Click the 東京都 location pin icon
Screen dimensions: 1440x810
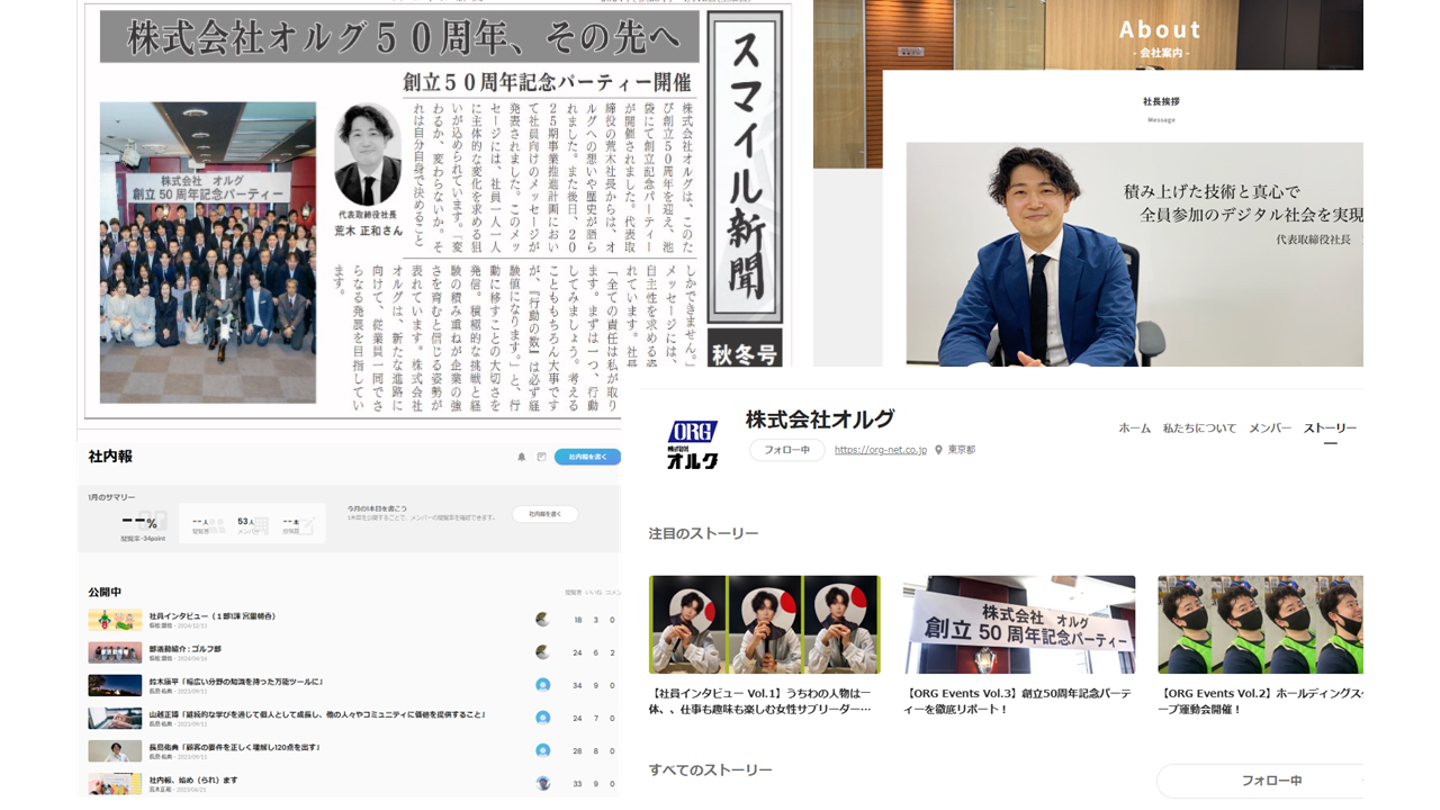tap(939, 450)
